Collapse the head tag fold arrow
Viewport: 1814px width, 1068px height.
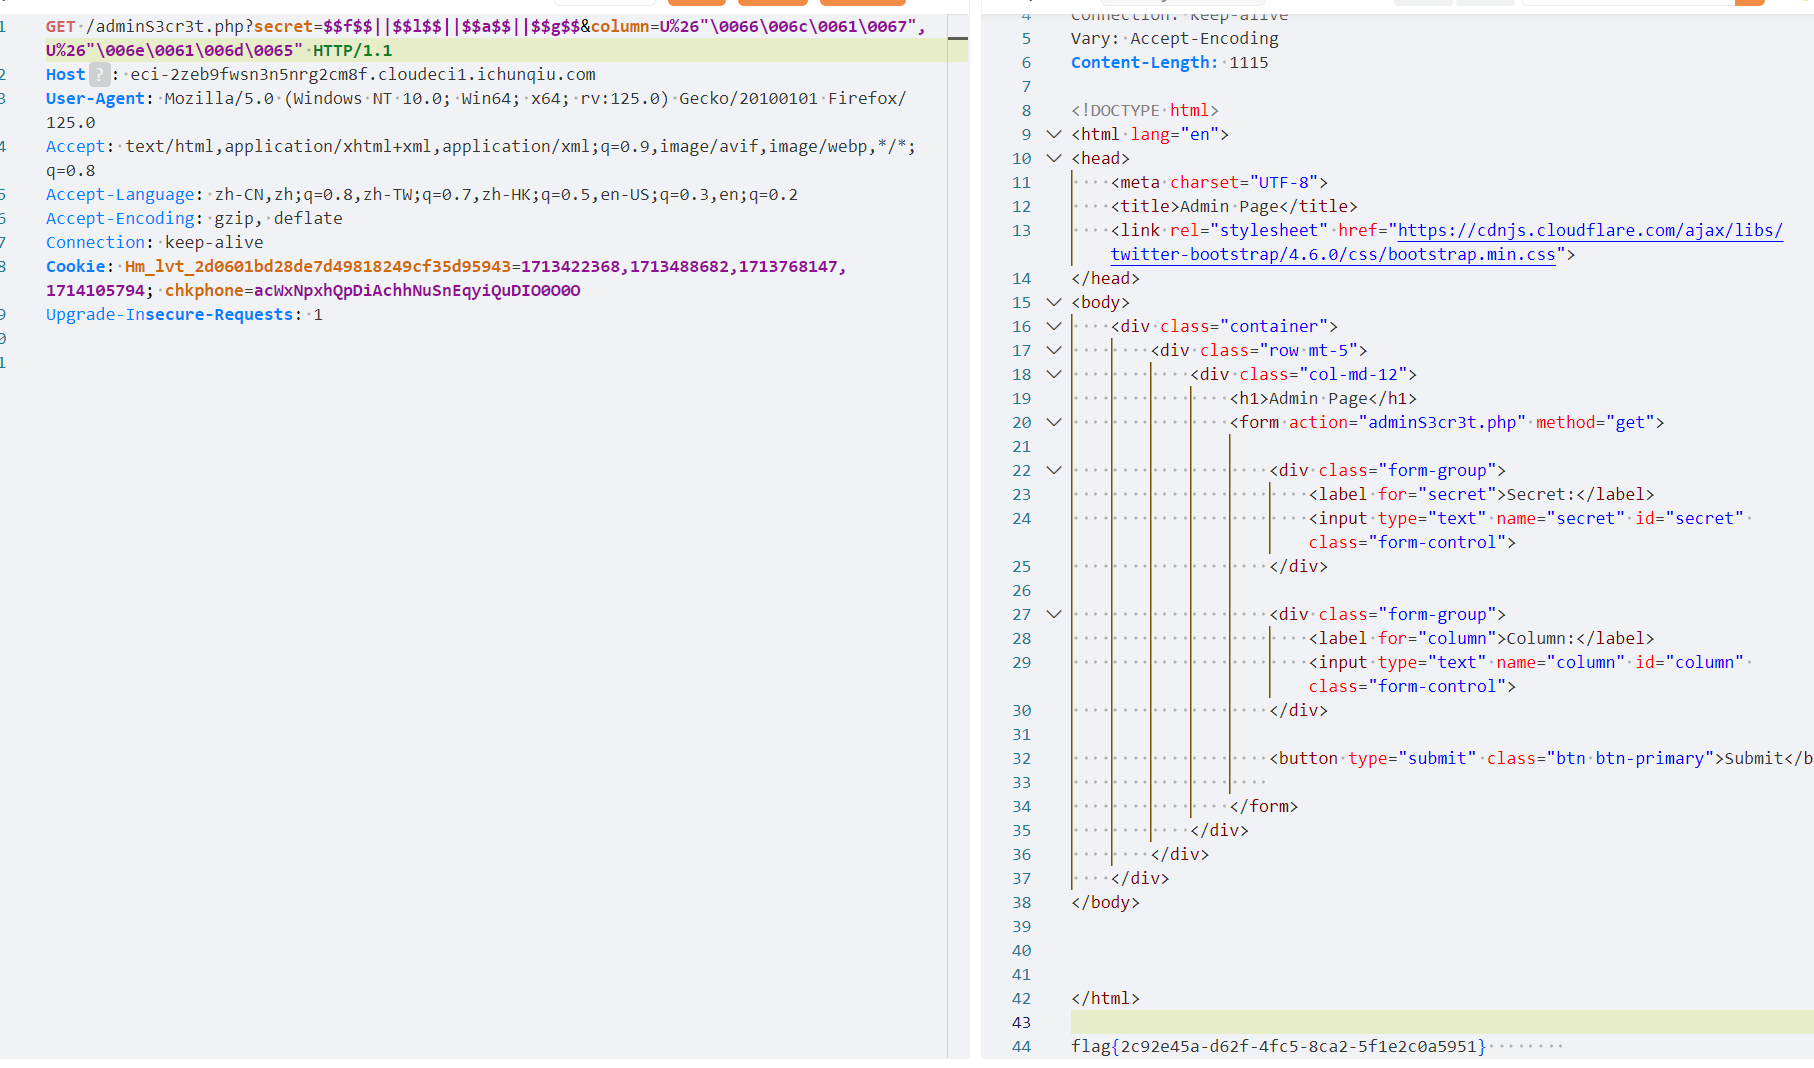point(1053,158)
